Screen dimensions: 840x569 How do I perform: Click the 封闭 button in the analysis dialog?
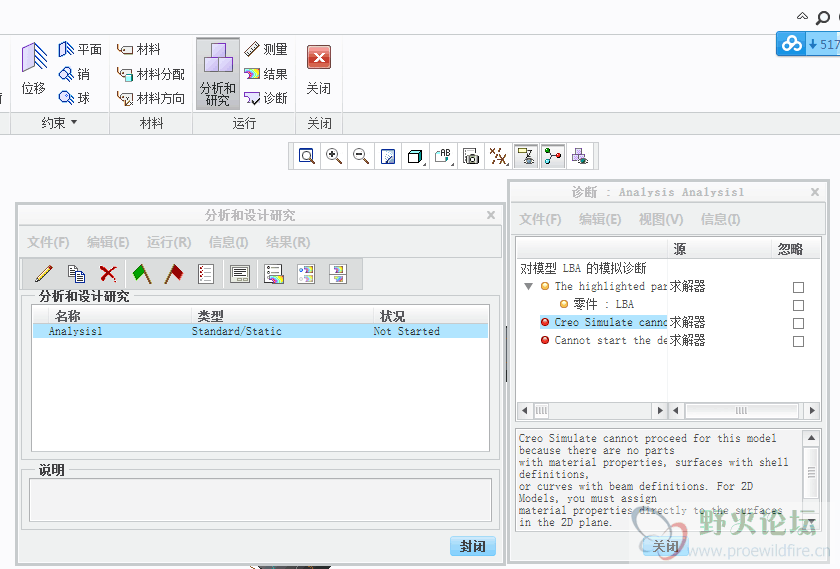472,546
